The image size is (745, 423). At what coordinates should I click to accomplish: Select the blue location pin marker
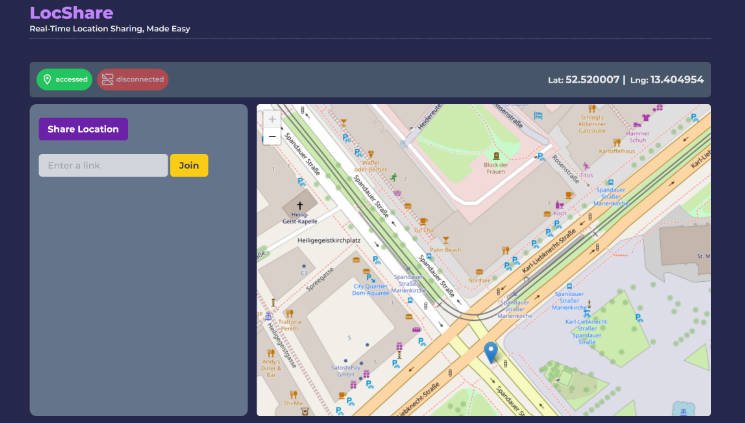(x=490, y=353)
